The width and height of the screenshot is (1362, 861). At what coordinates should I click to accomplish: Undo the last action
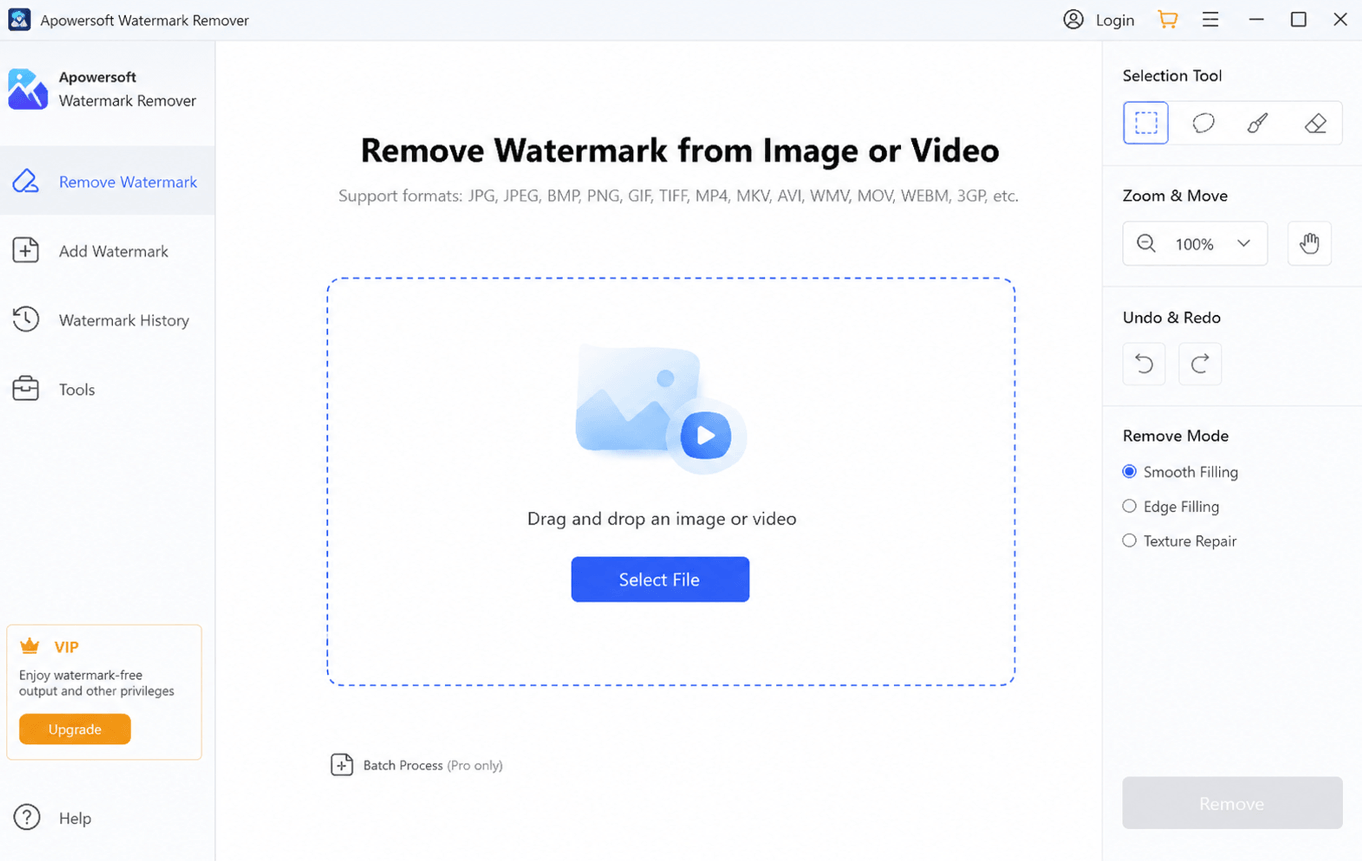pyautogui.click(x=1144, y=364)
